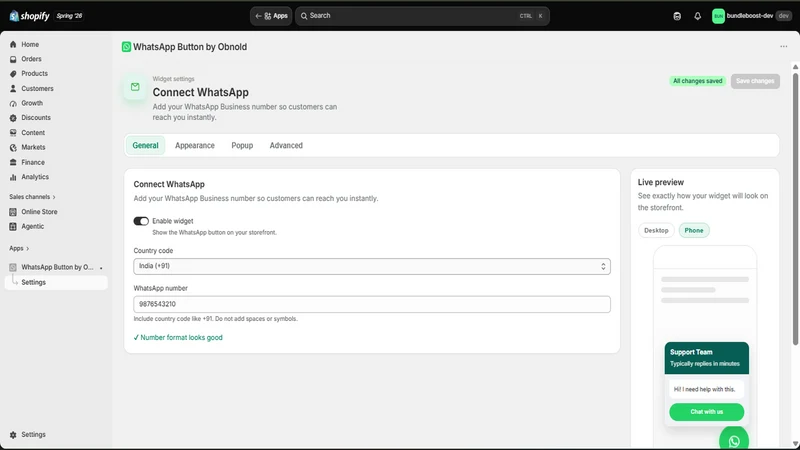Open Markets via its globe icon

pyautogui.click(x=13, y=147)
